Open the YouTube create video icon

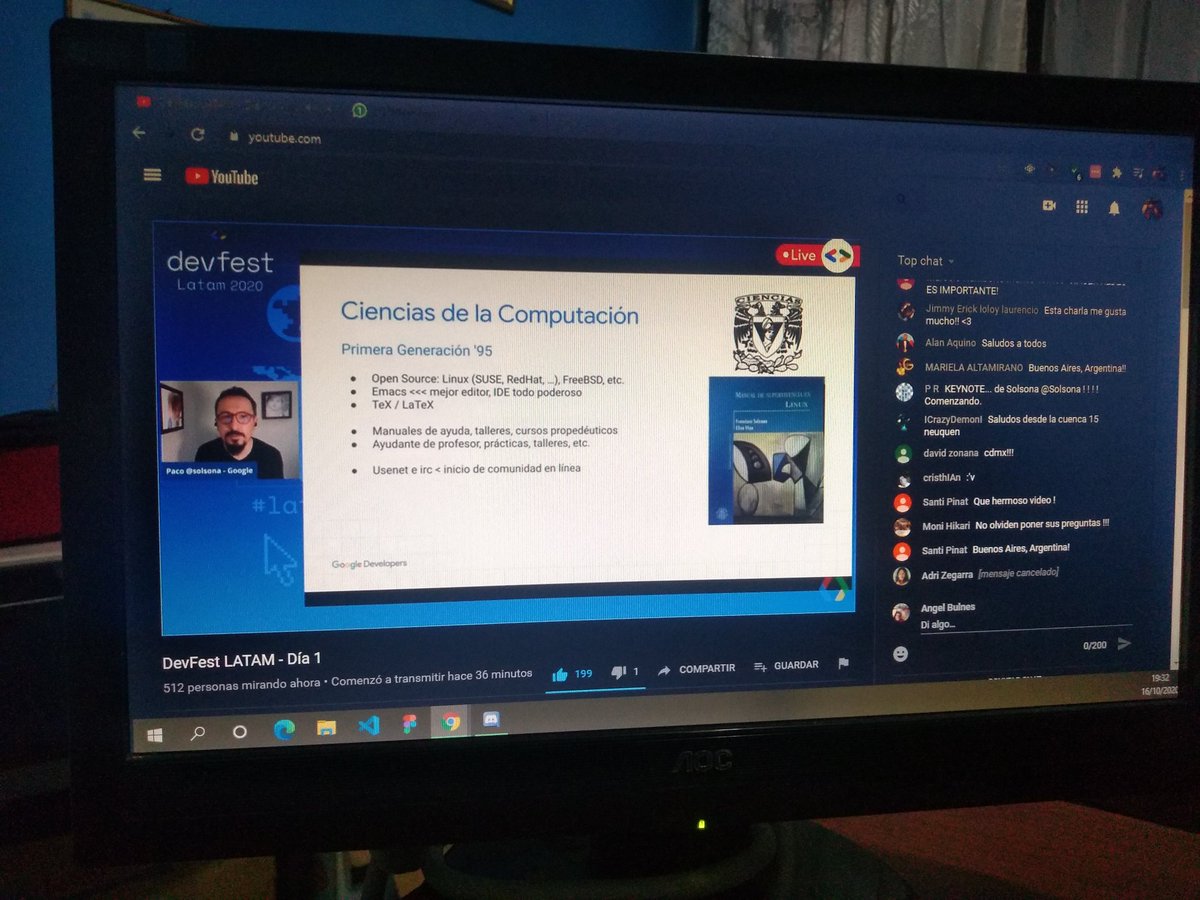1050,207
